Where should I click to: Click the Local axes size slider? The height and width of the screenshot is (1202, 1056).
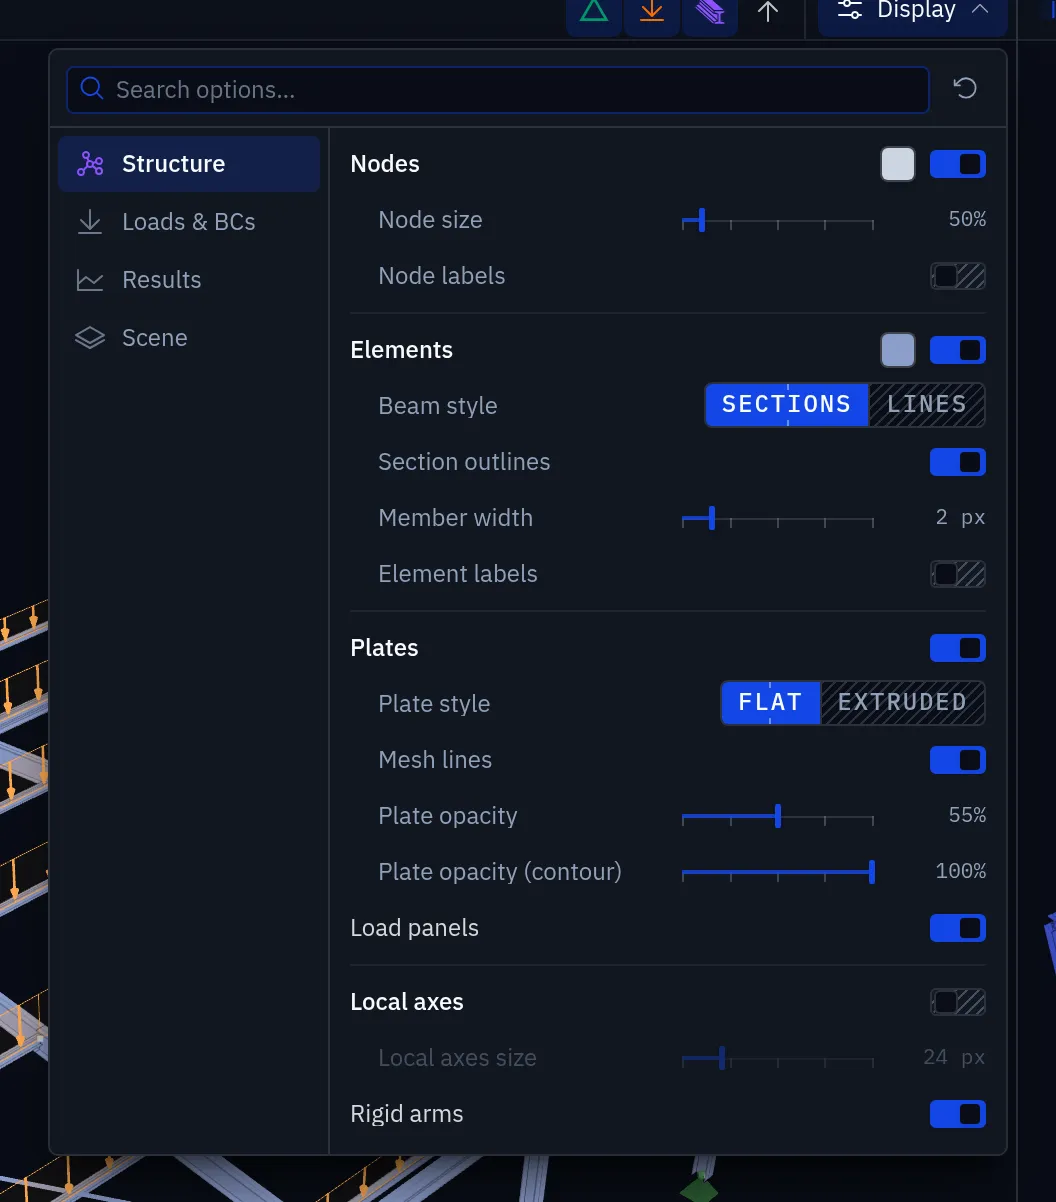click(x=778, y=1058)
